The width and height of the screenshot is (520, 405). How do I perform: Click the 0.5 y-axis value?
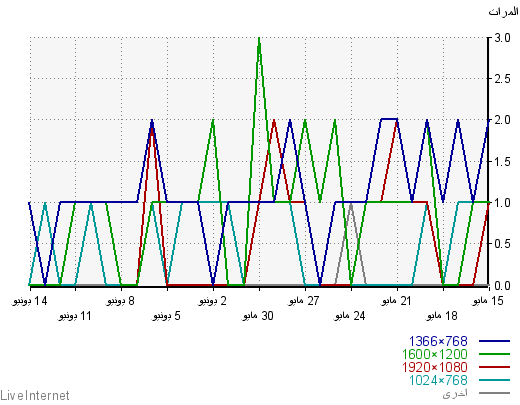(x=502, y=244)
